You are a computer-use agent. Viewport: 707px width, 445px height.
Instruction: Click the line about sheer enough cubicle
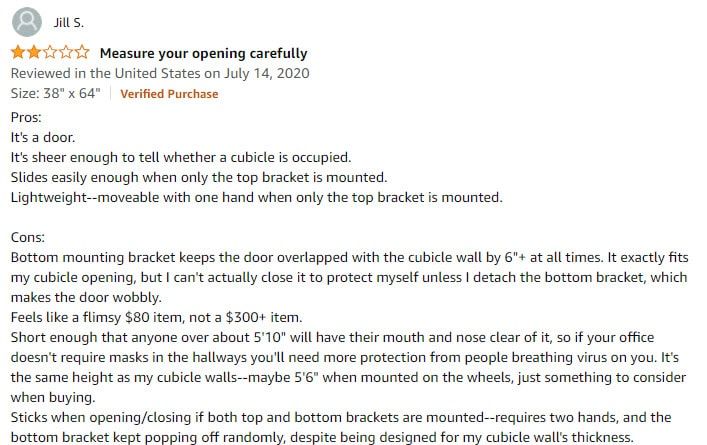coord(181,157)
